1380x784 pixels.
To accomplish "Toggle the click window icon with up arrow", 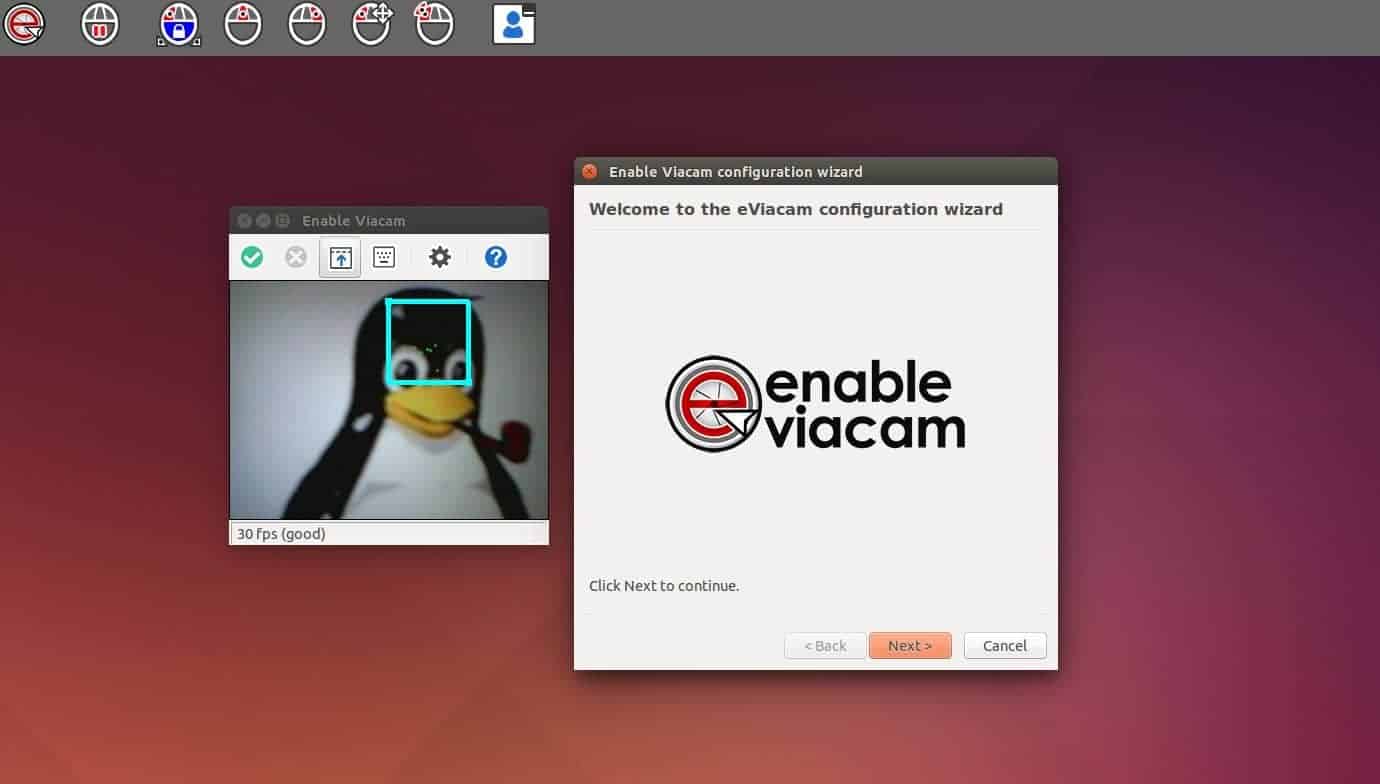I will click(341, 257).
